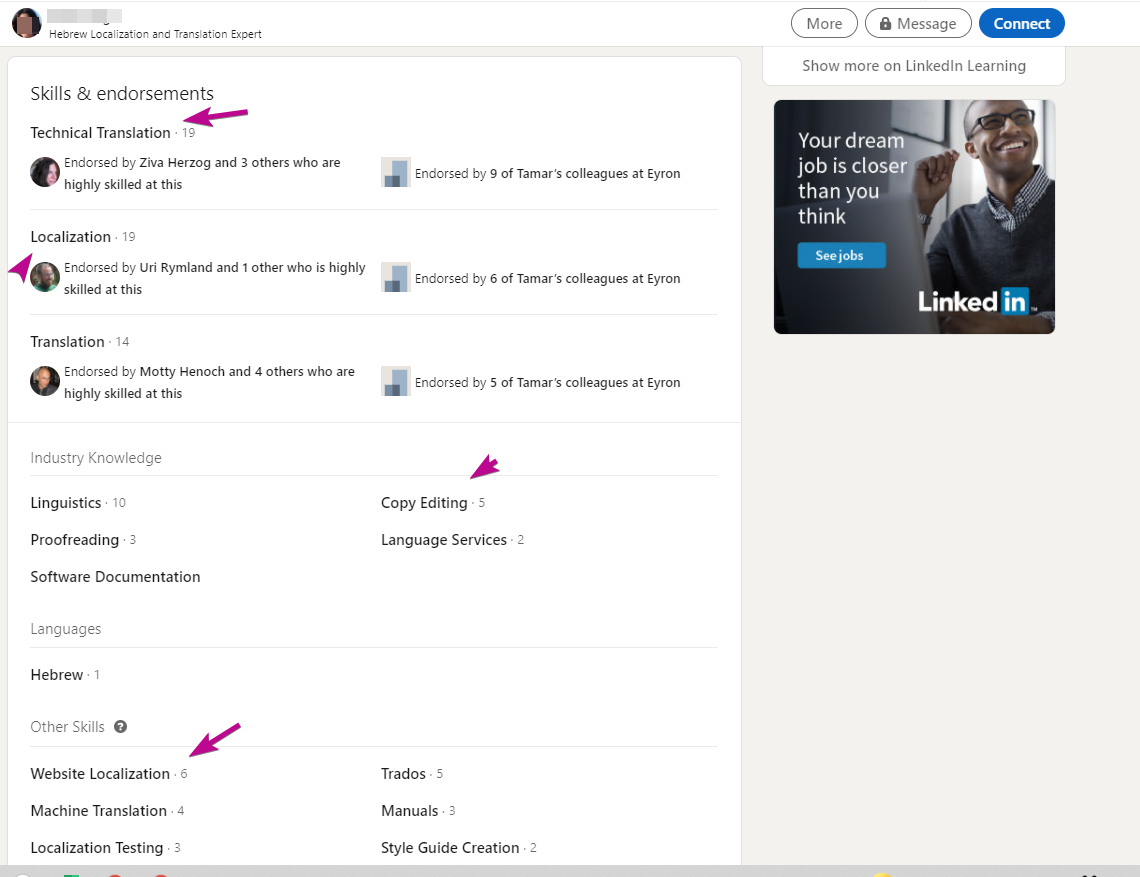This screenshot has height=877, width=1140.
Task: Click the Languages section heading
Action: pyautogui.click(x=65, y=629)
